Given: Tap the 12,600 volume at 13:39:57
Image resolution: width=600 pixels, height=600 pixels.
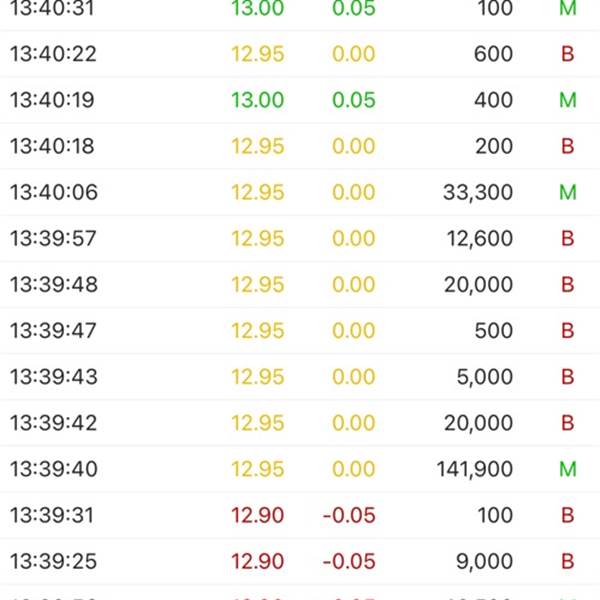Looking at the screenshot, I should 479,238.
